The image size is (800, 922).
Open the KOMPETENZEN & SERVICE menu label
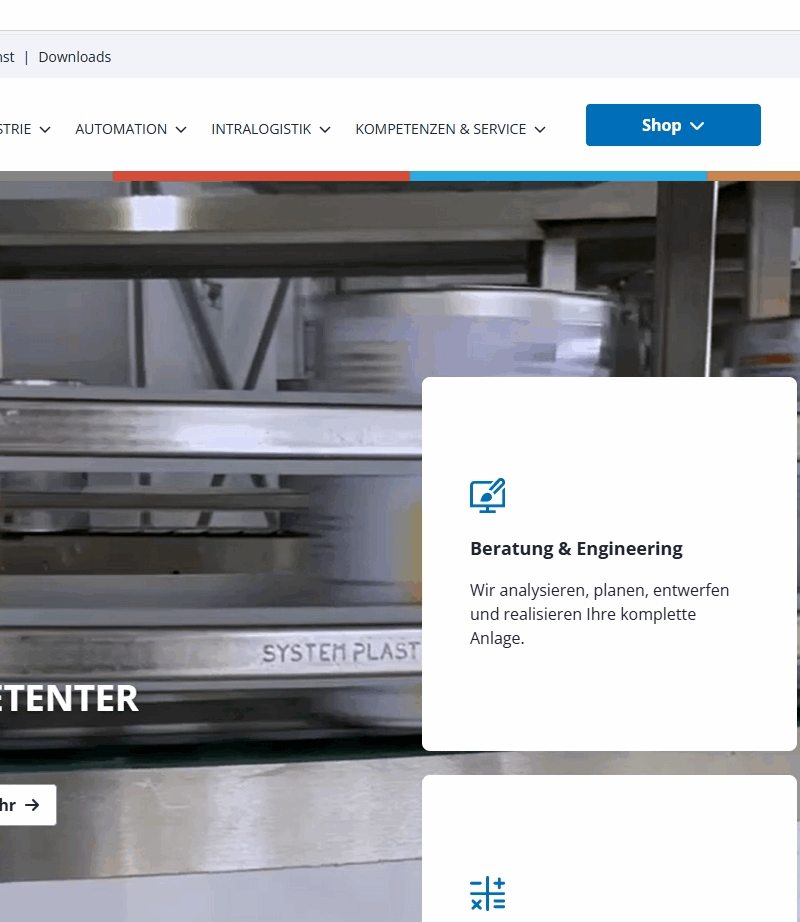pos(440,129)
